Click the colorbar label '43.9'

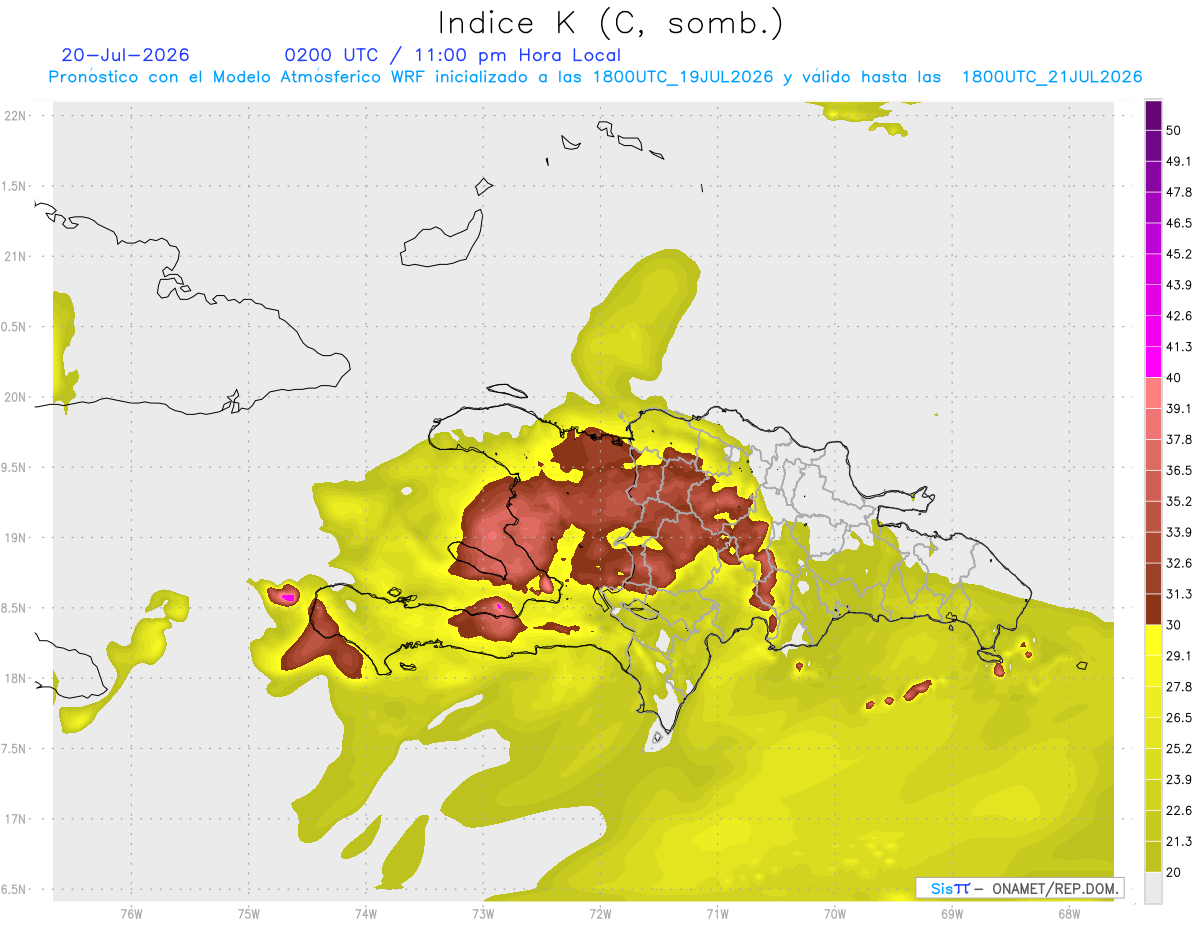1178,285
